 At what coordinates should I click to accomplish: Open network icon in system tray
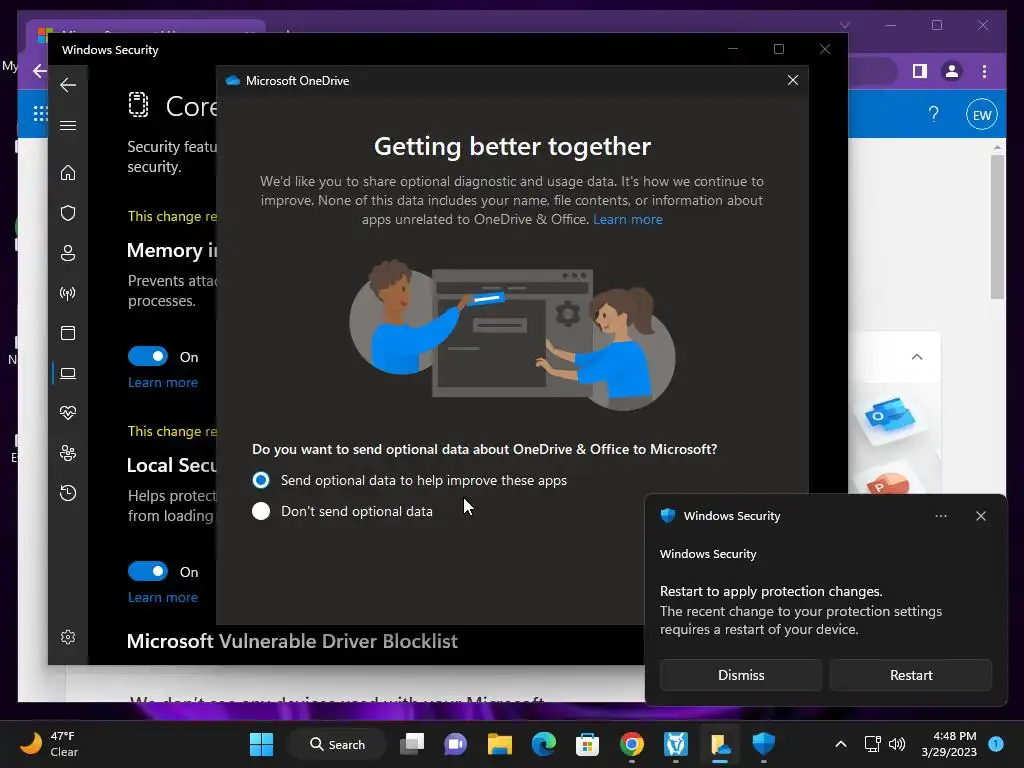tap(872, 744)
